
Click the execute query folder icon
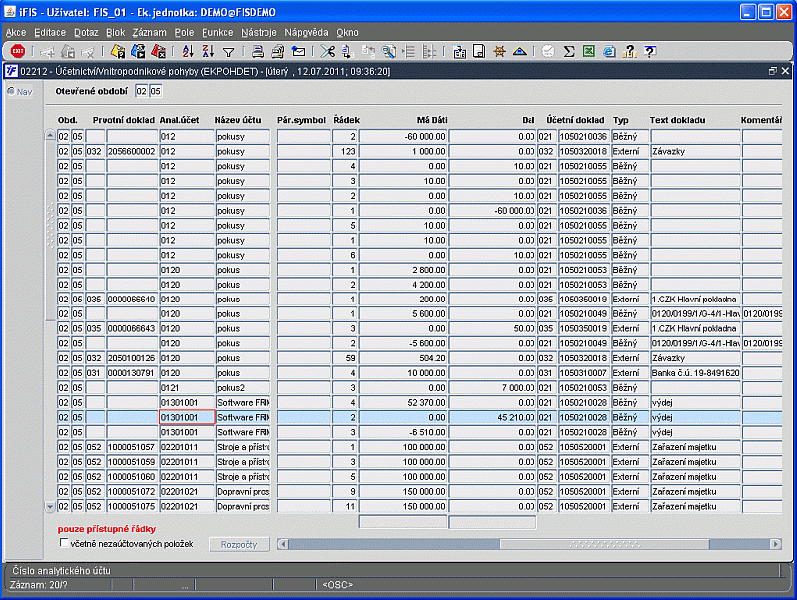coord(138,51)
